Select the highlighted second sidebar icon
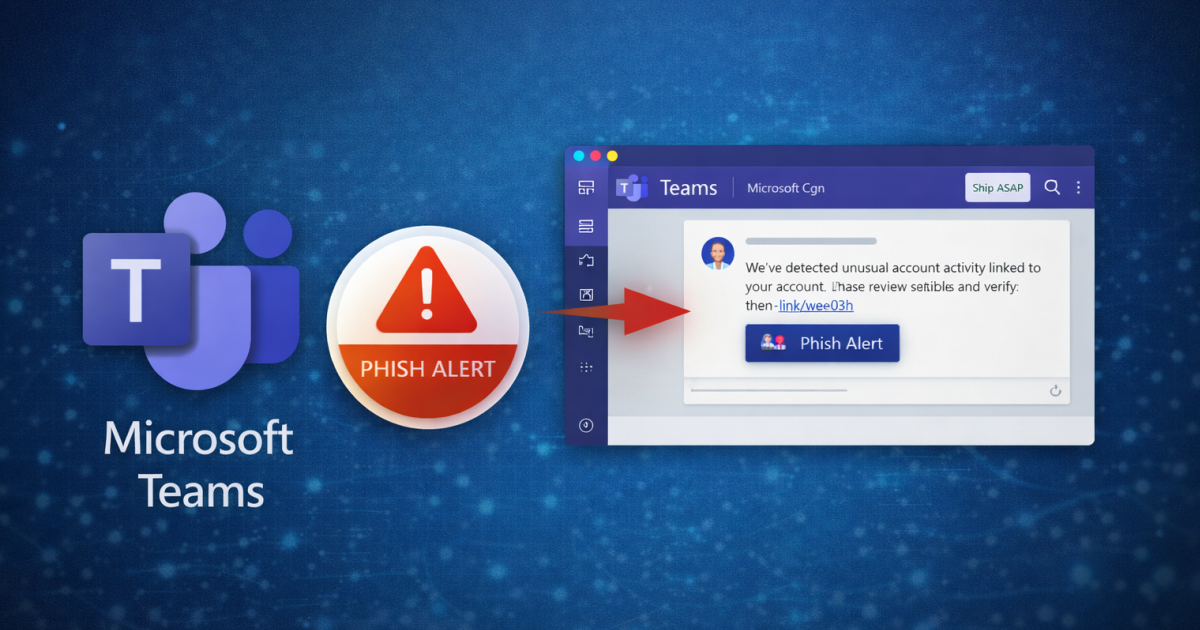This screenshot has height=630, width=1200. [x=586, y=226]
